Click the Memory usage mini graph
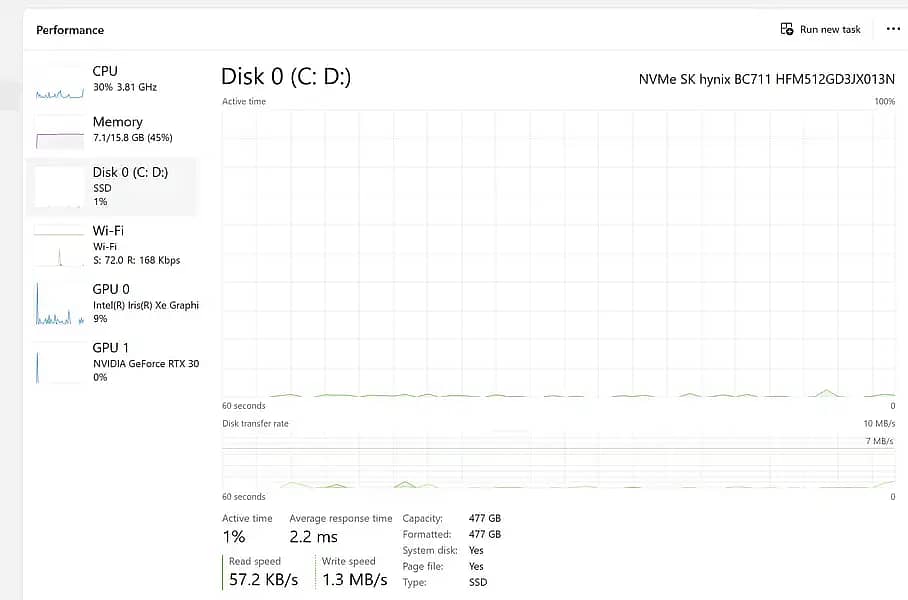The image size is (908, 600). (60, 131)
